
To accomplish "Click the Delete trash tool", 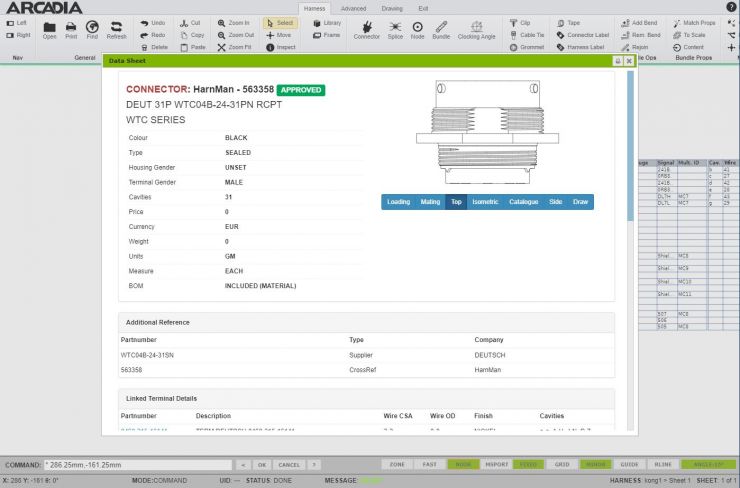I will 154,47.
